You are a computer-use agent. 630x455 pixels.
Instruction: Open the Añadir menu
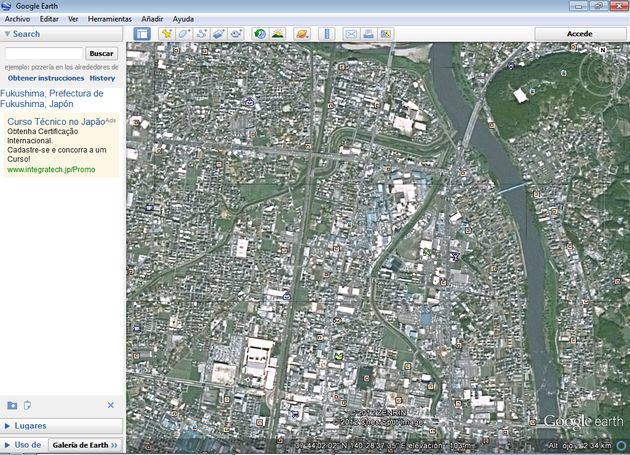click(x=152, y=19)
